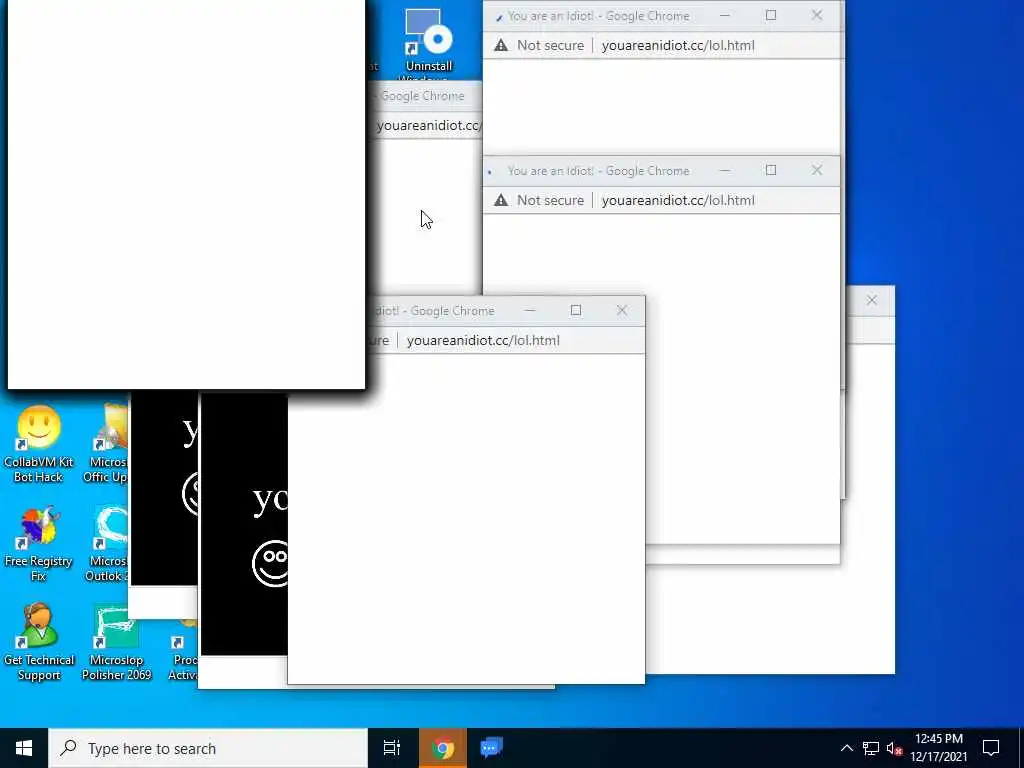The image size is (1024, 768).
Task: Click the smiley face with eyes on the black page
Action: coord(270,563)
